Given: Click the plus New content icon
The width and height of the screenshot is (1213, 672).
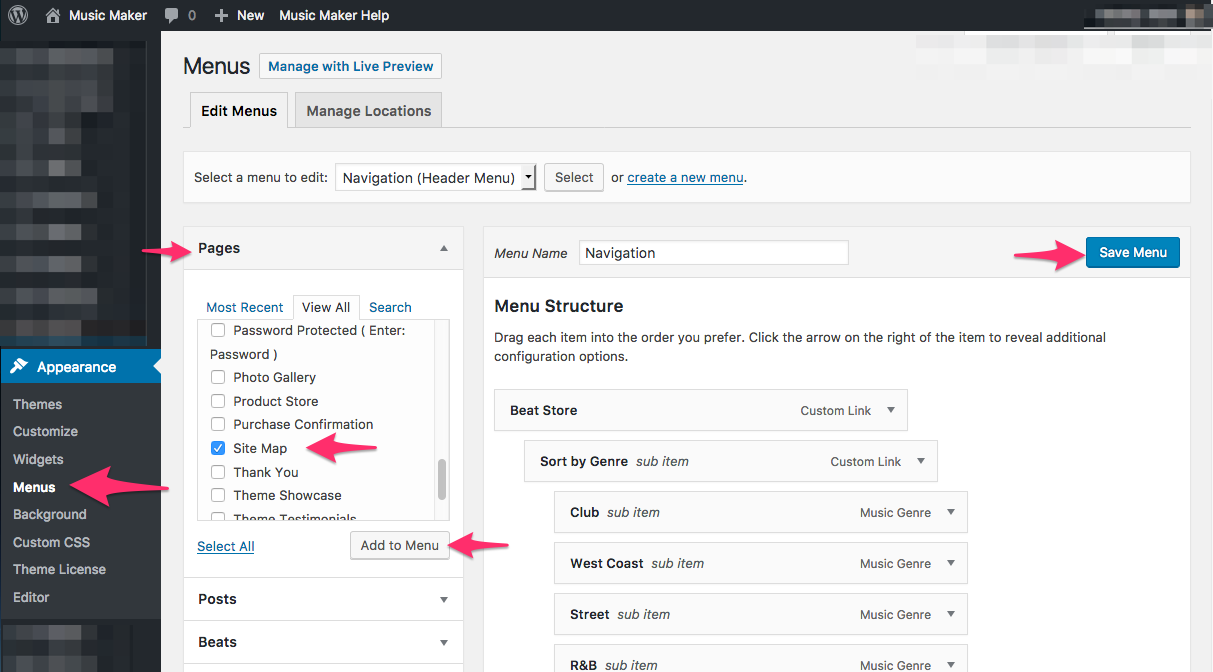Looking at the screenshot, I should pos(222,16).
